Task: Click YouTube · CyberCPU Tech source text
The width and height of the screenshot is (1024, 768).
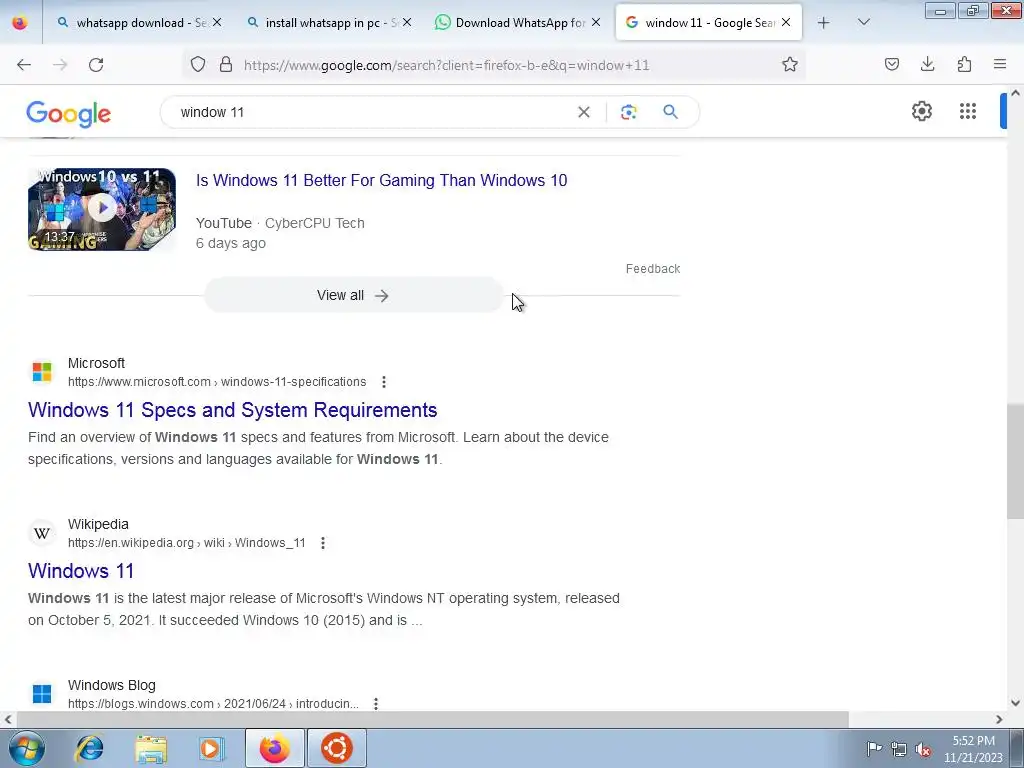Action: coord(280,223)
